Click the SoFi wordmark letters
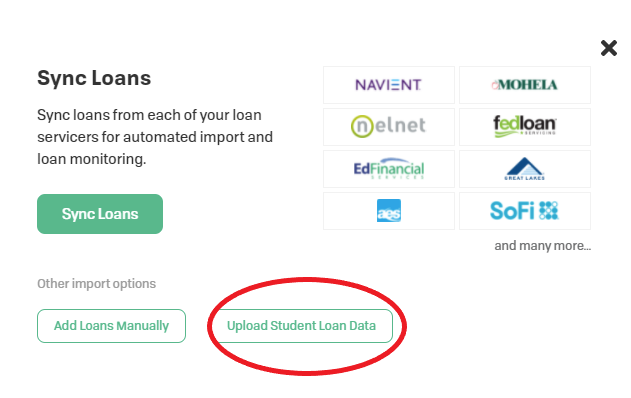 click(x=512, y=210)
